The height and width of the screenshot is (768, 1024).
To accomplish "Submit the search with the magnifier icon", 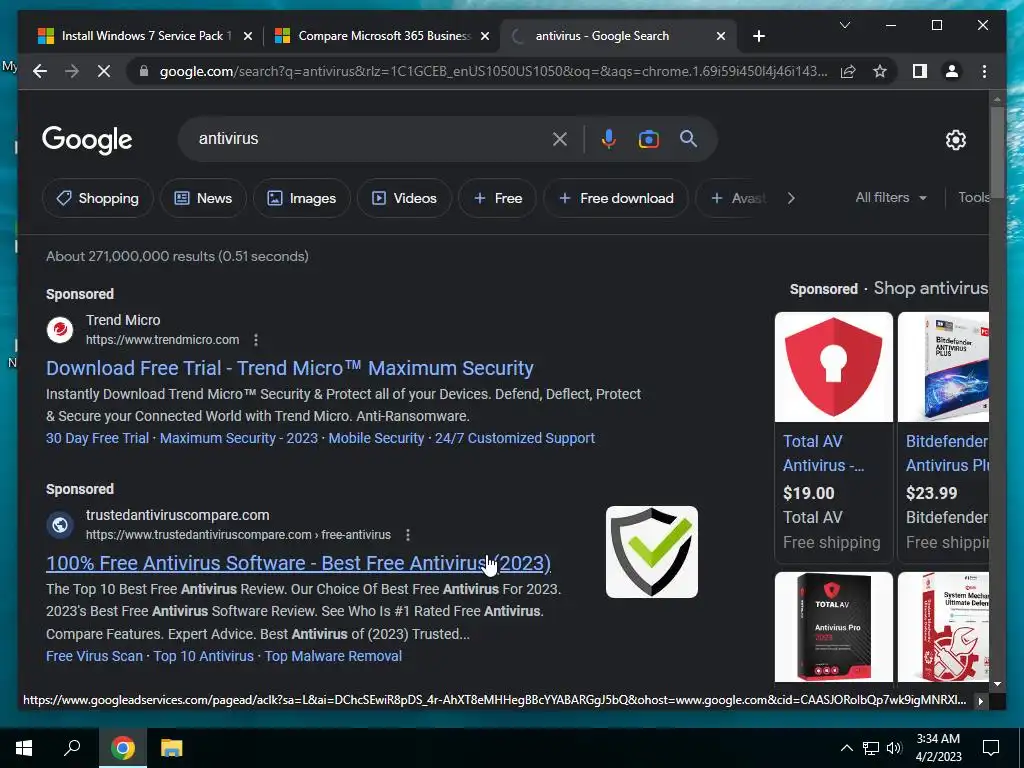I will pyautogui.click(x=688, y=138).
